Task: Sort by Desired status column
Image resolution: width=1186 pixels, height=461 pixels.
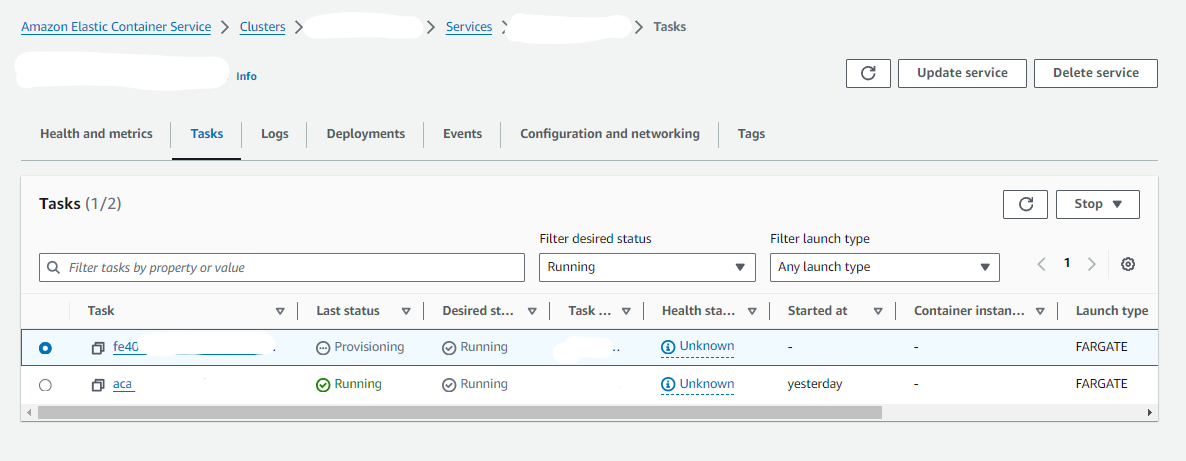Action: click(x=532, y=311)
